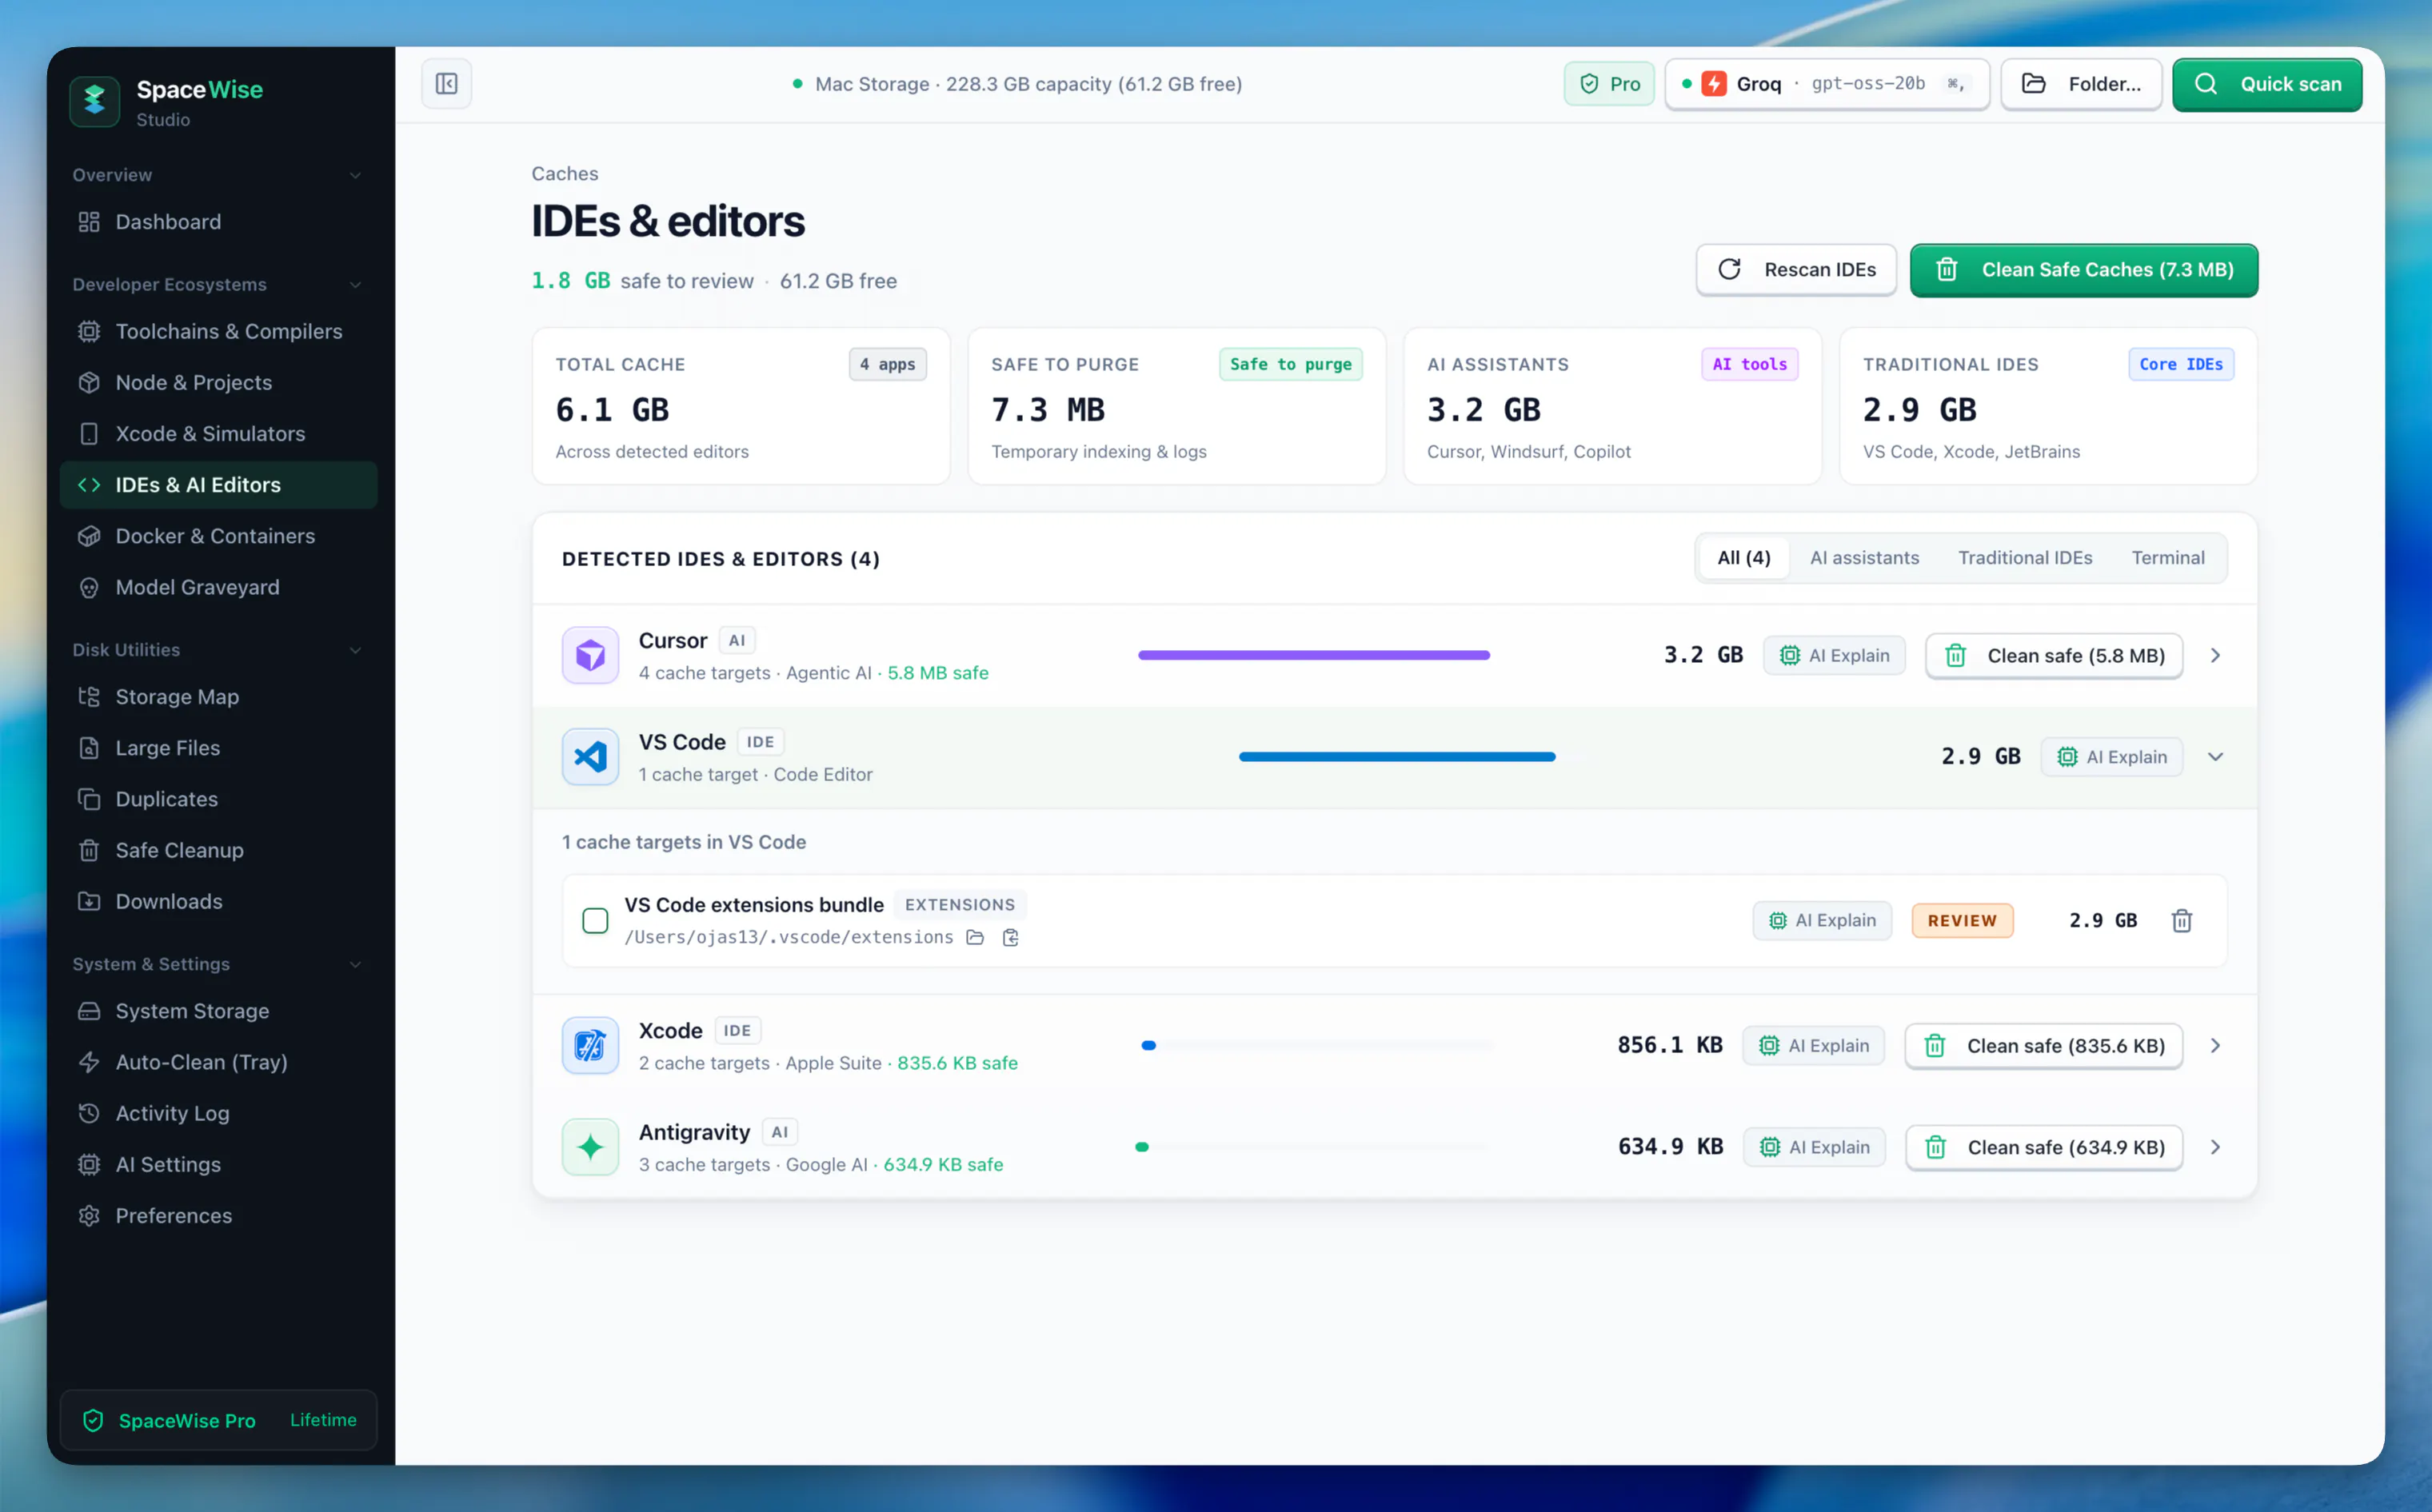Click the Rescan IDEs button
This screenshot has width=2432, height=1512.
[x=1796, y=270]
